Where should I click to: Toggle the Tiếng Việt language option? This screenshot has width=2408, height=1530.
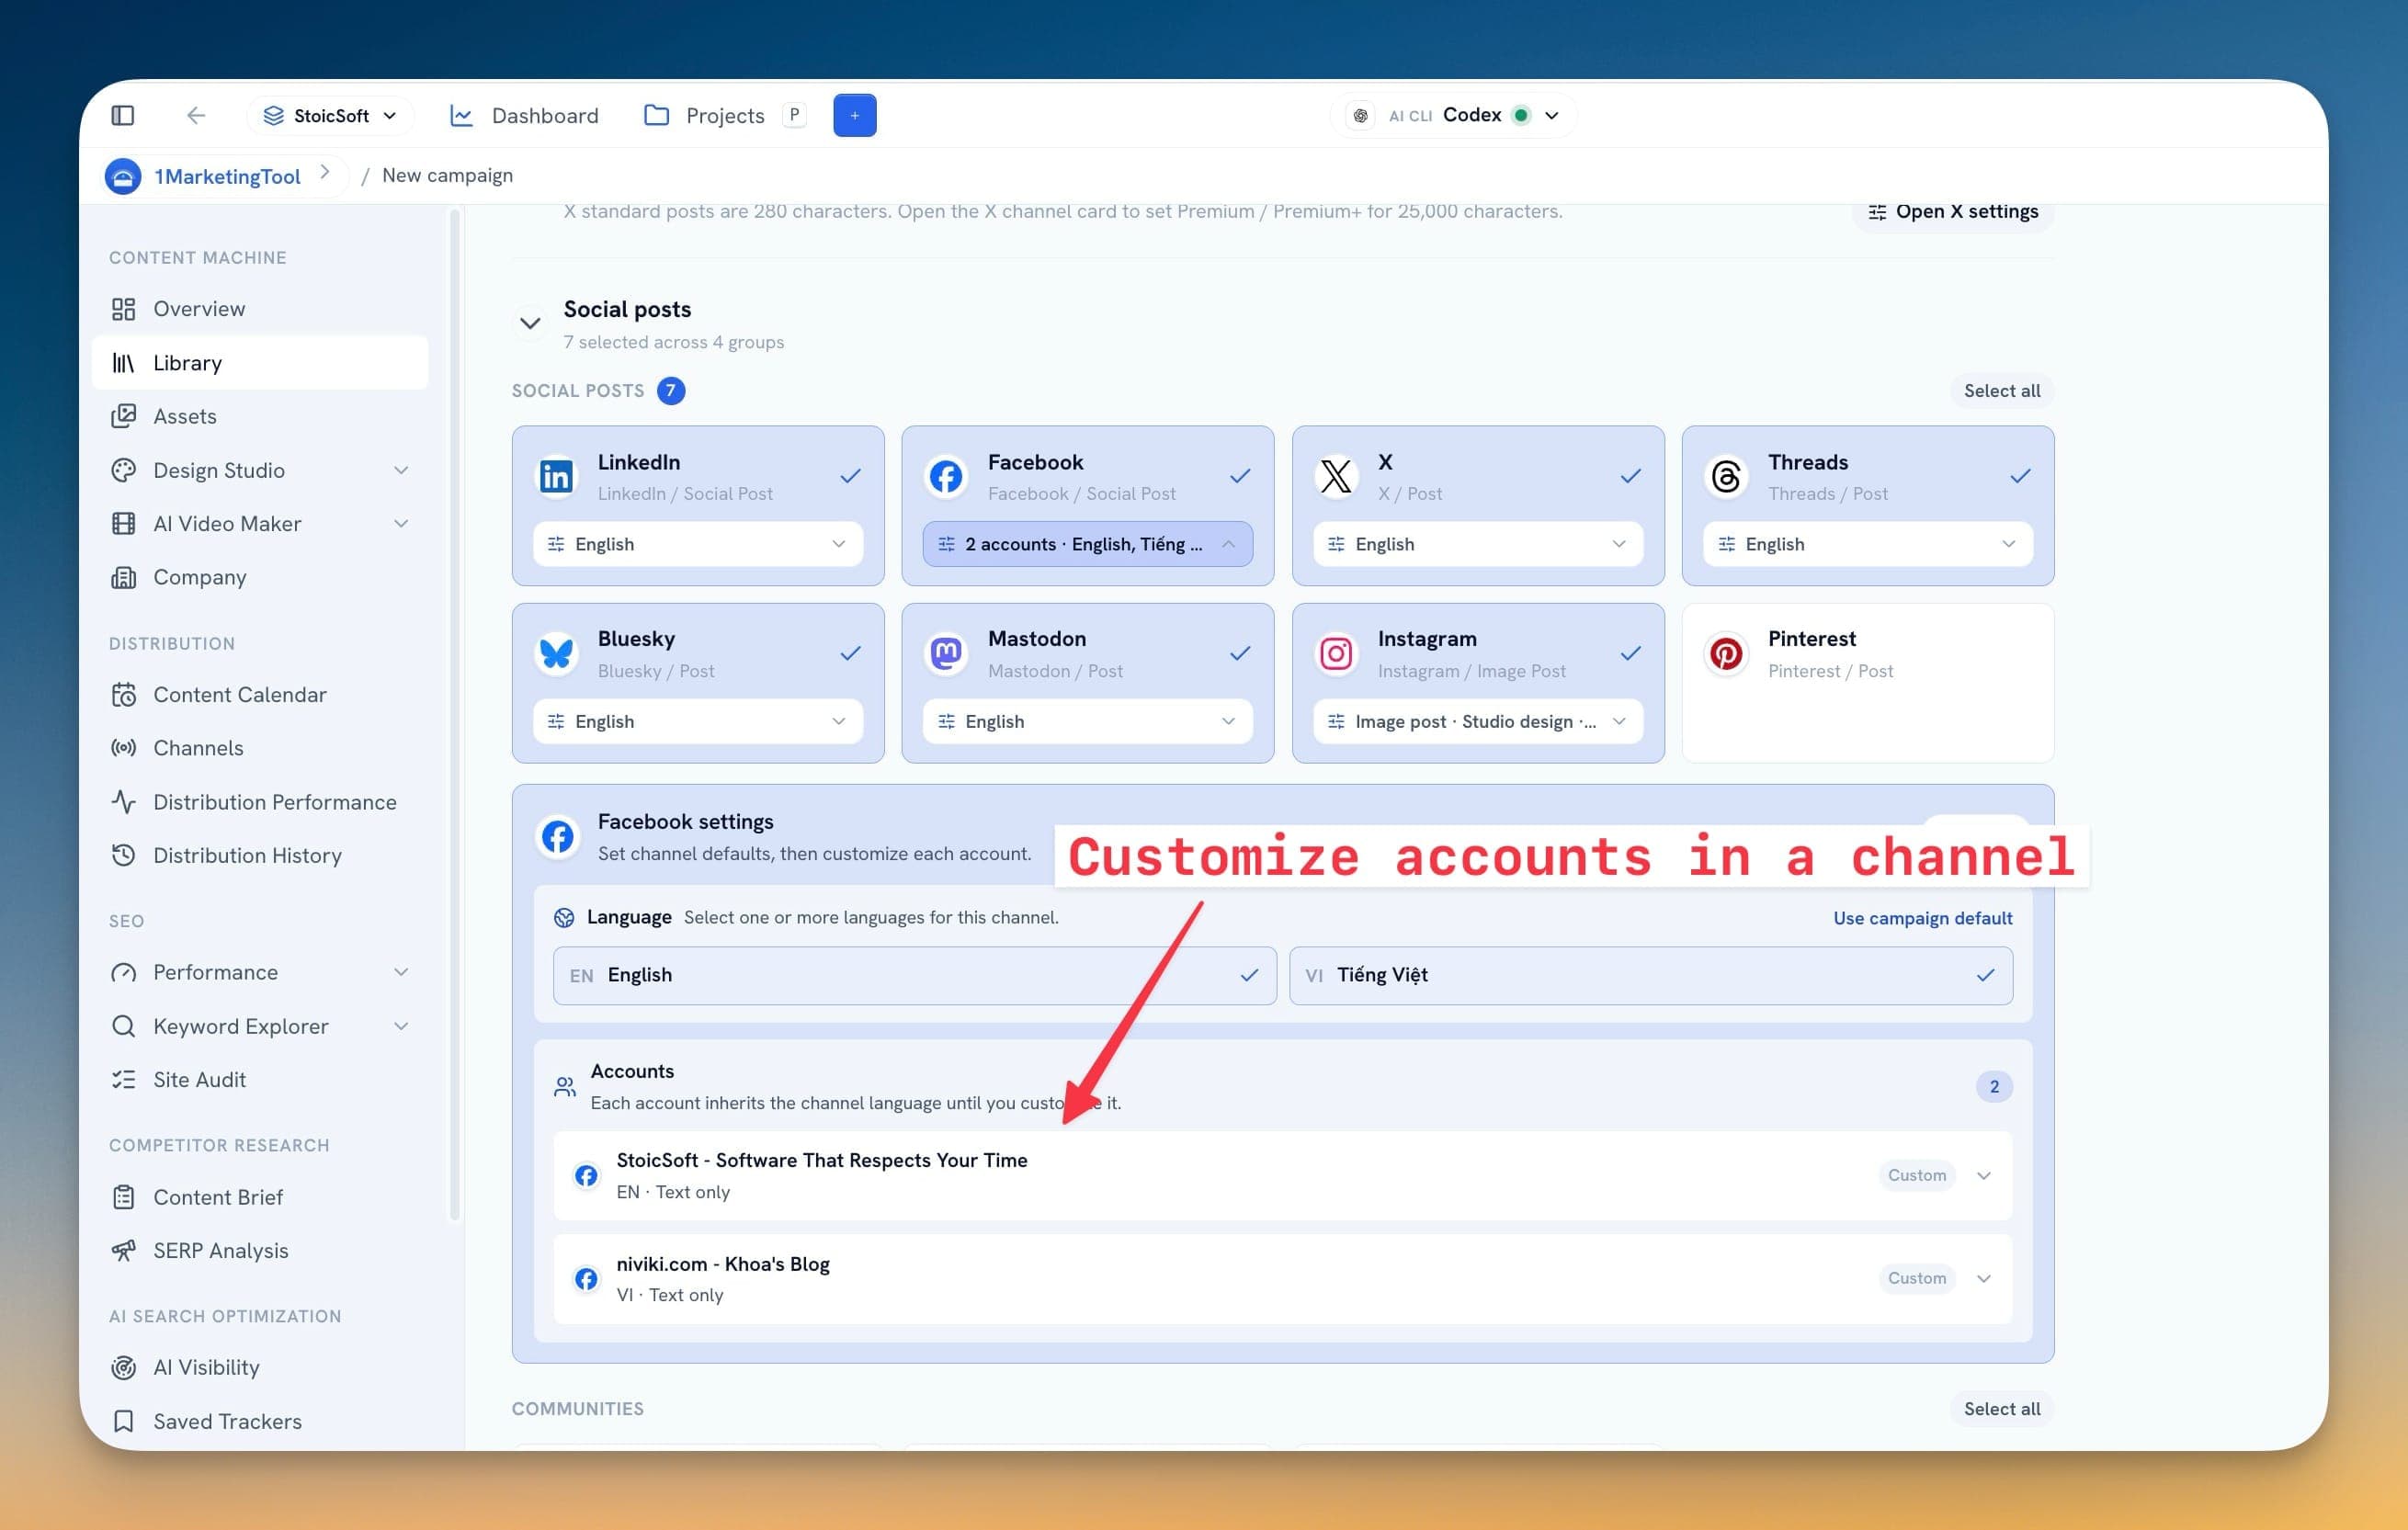1650,975
